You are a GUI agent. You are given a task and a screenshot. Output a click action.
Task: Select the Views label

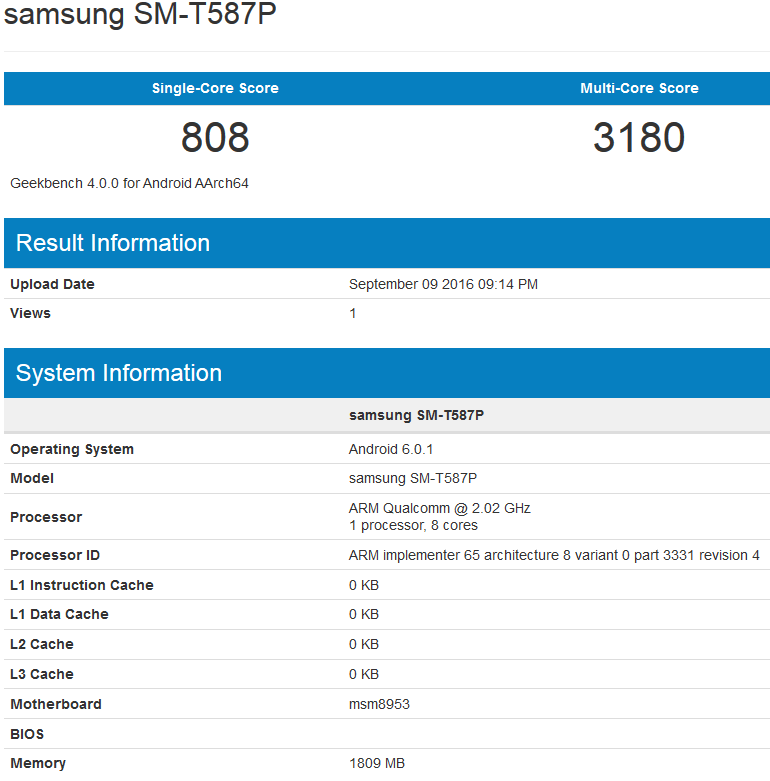pyautogui.click(x=30, y=313)
